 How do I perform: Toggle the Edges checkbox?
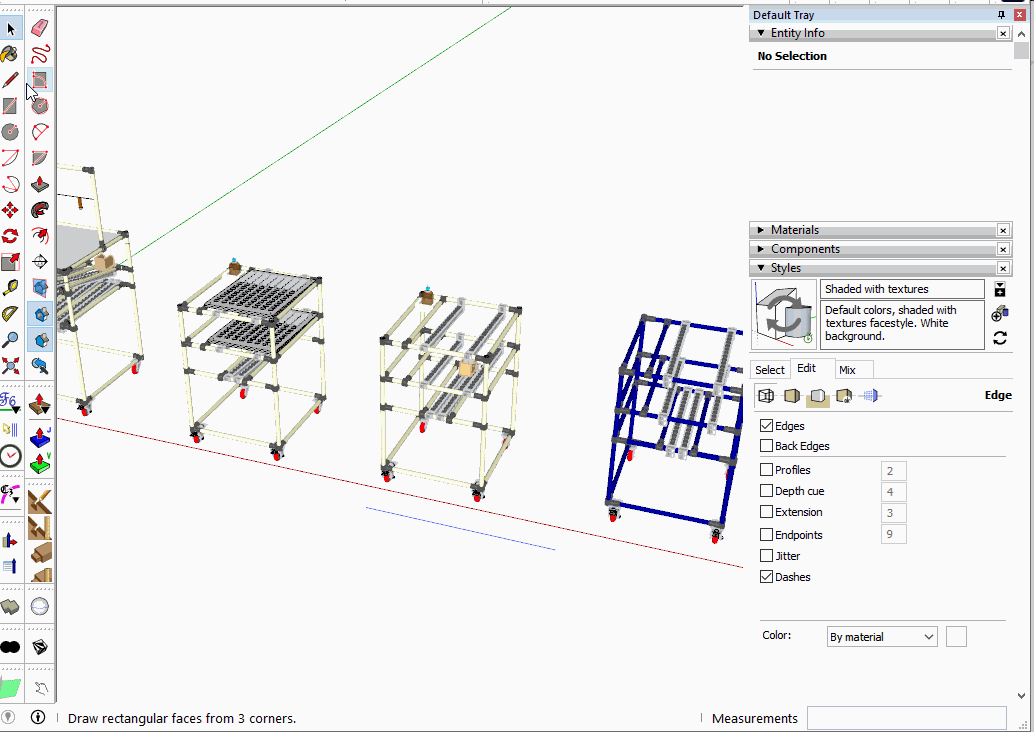click(766, 425)
